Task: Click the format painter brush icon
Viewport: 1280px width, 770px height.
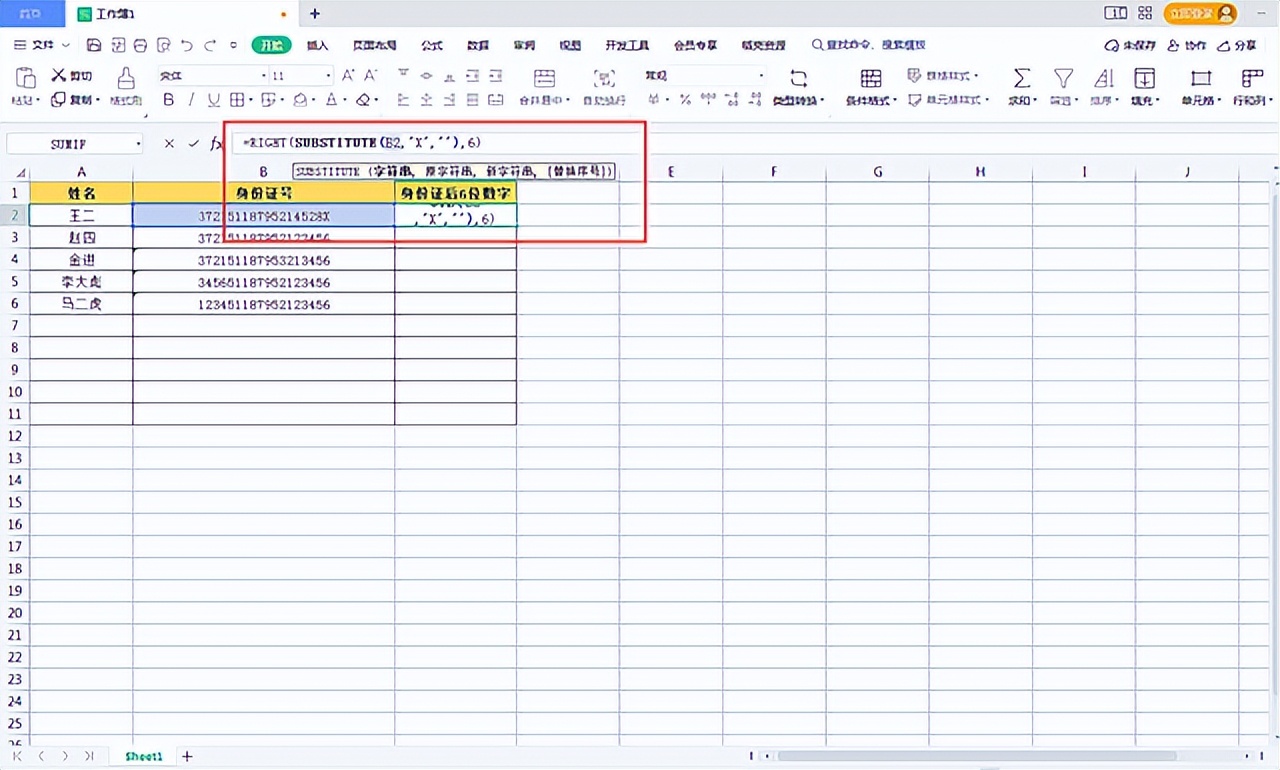Action: coord(126,79)
